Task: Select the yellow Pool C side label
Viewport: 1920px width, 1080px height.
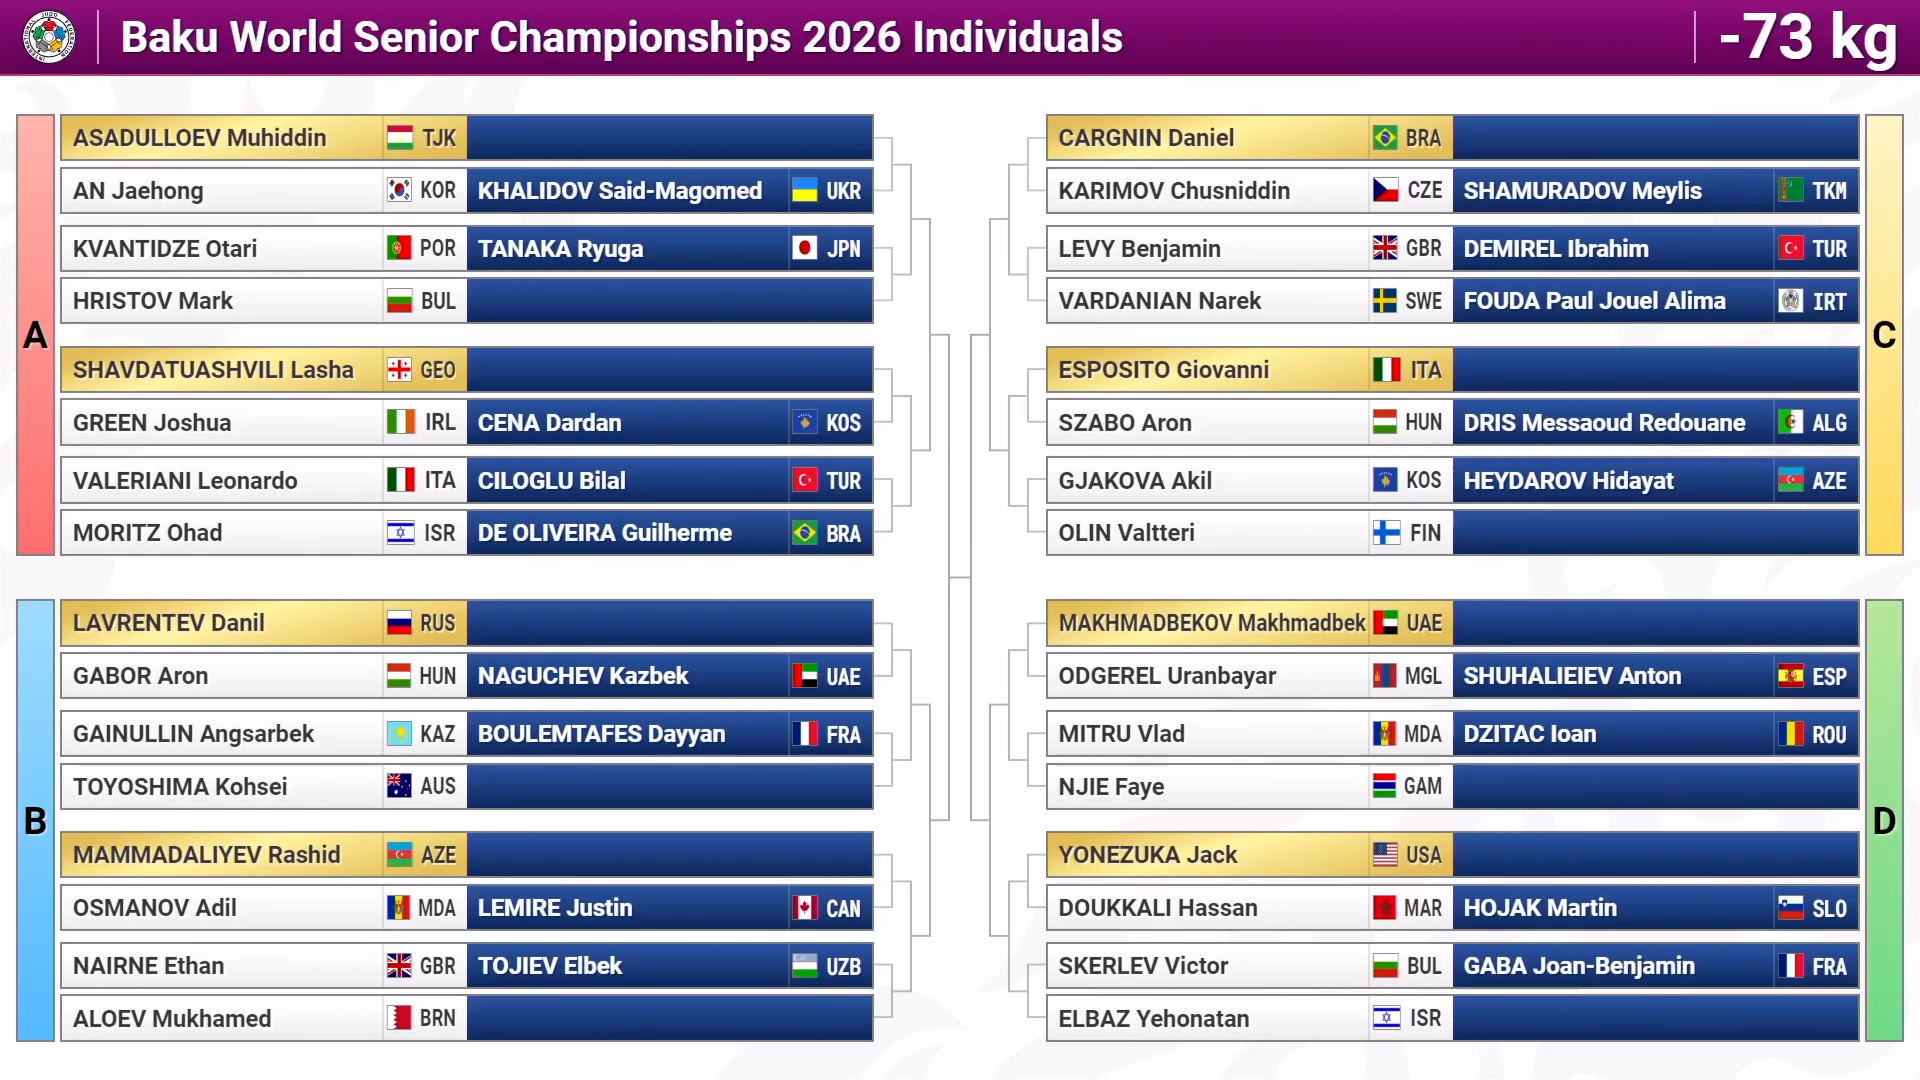Action: pos(1884,335)
